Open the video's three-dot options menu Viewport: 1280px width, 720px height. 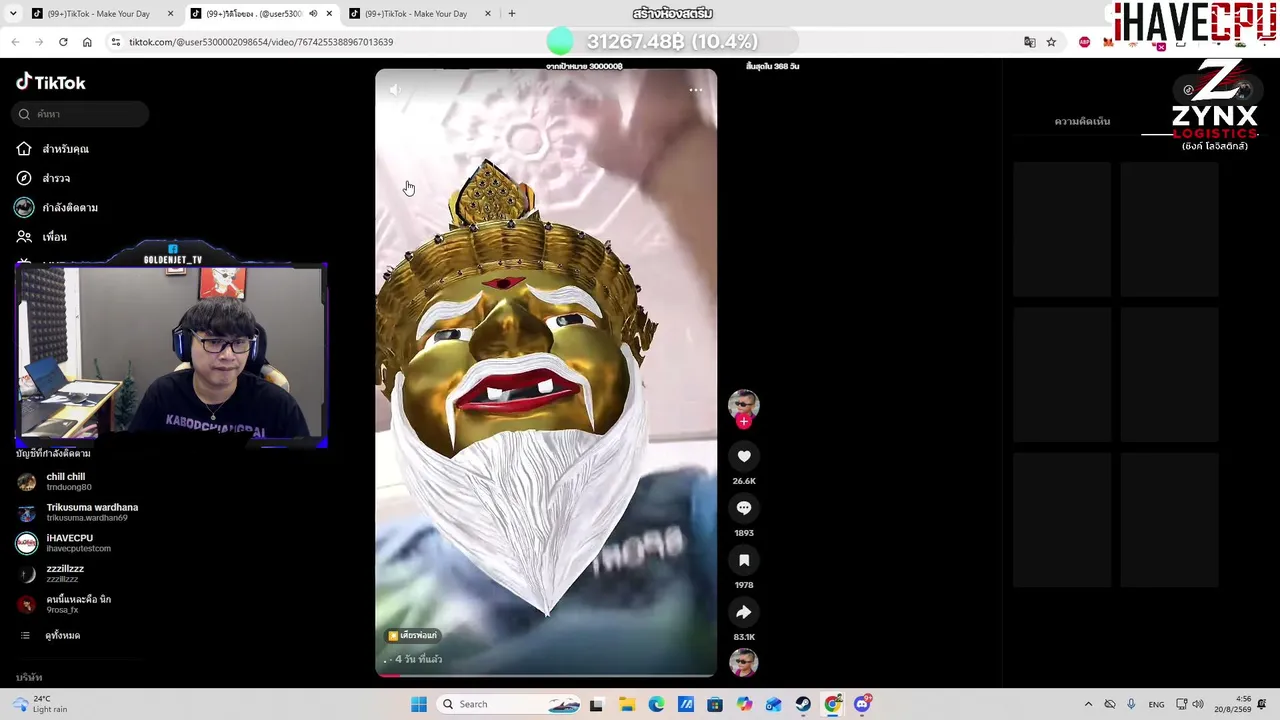[696, 90]
